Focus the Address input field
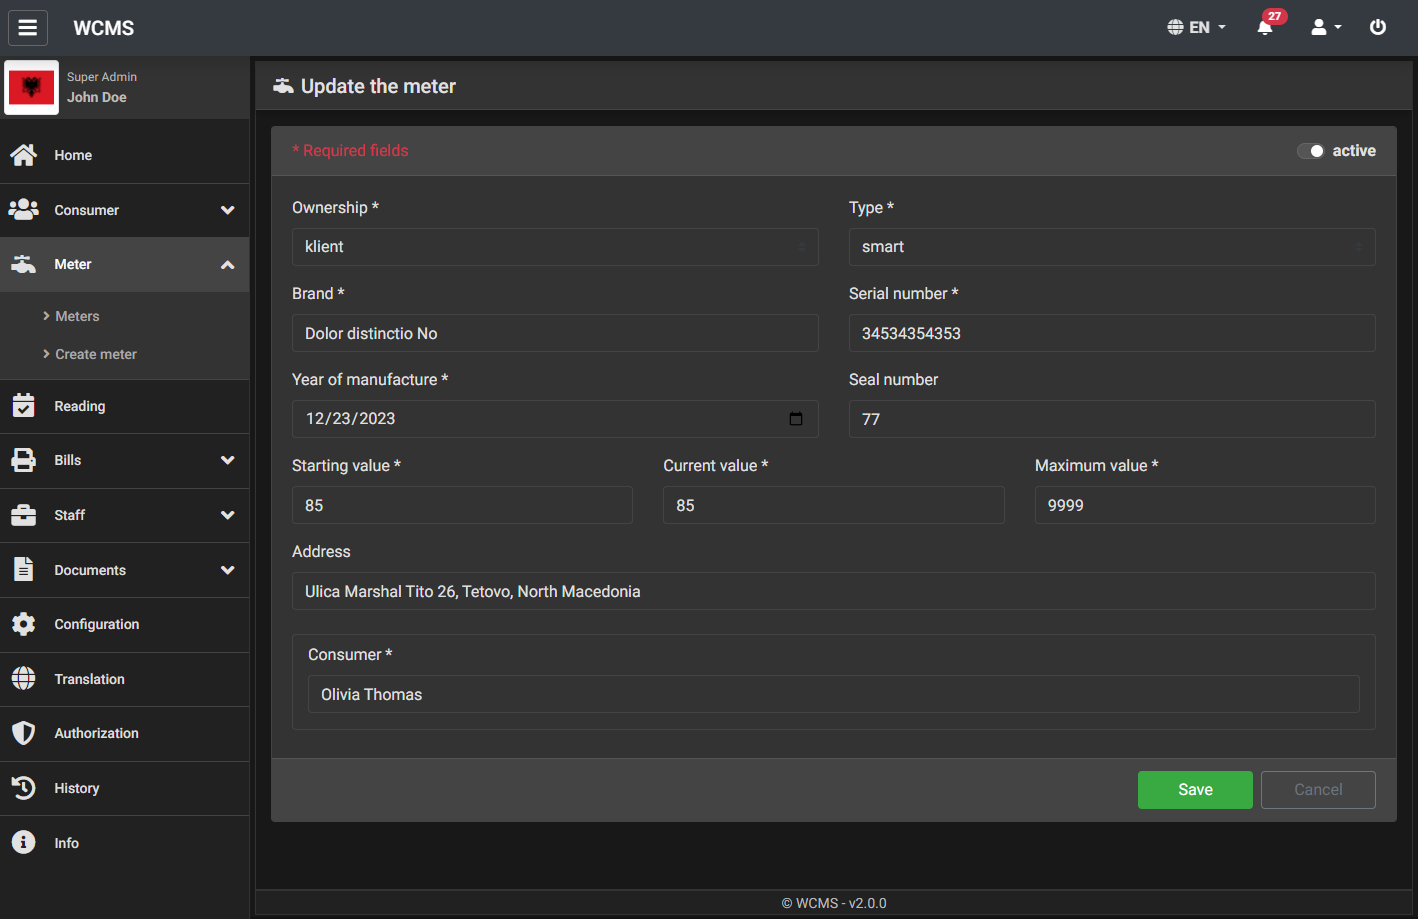This screenshot has width=1418, height=919. (x=834, y=591)
